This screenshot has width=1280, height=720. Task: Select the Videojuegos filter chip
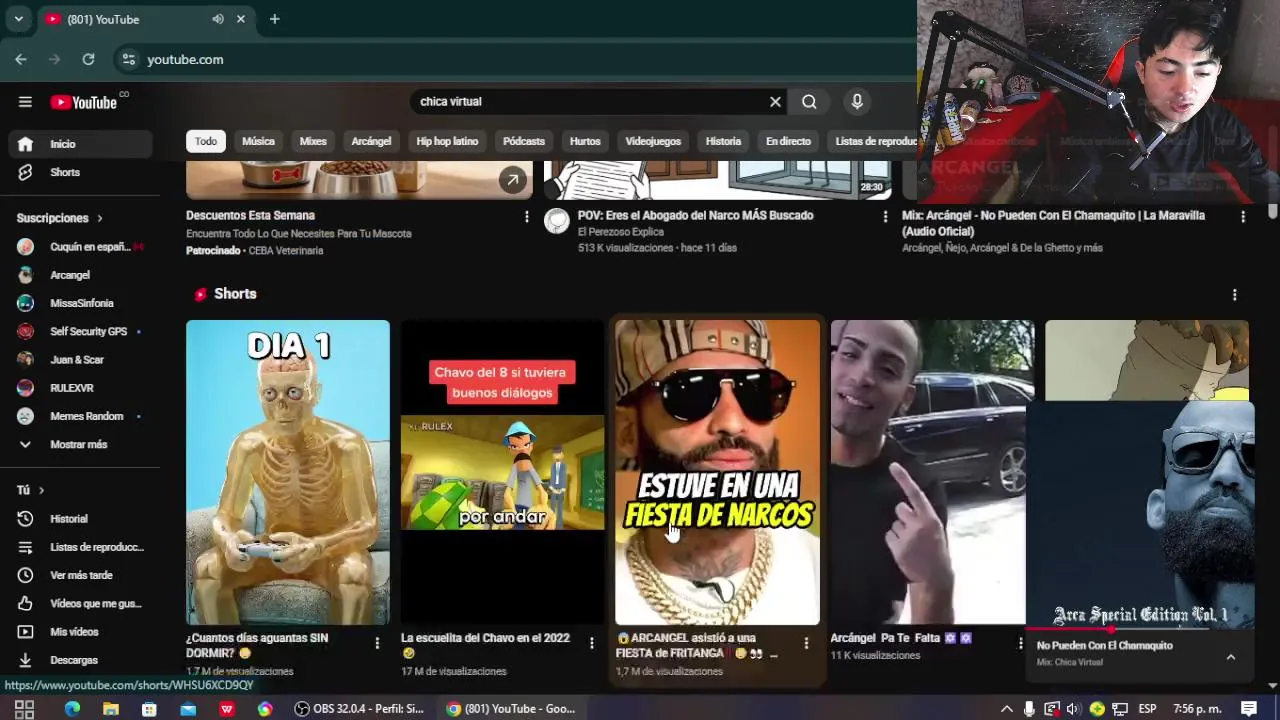coord(653,141)
